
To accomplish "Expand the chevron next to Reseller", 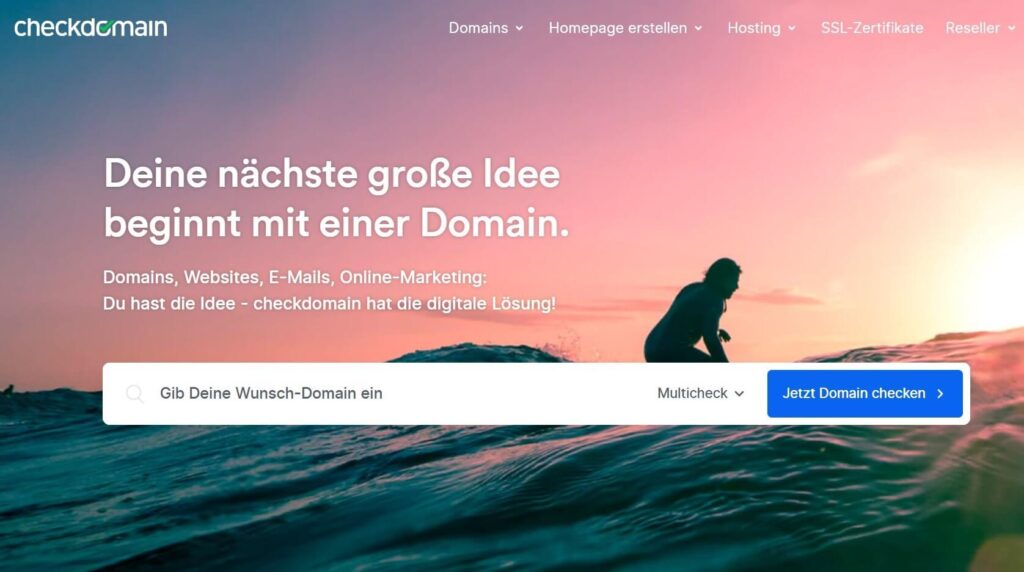I will point(1012,29).
